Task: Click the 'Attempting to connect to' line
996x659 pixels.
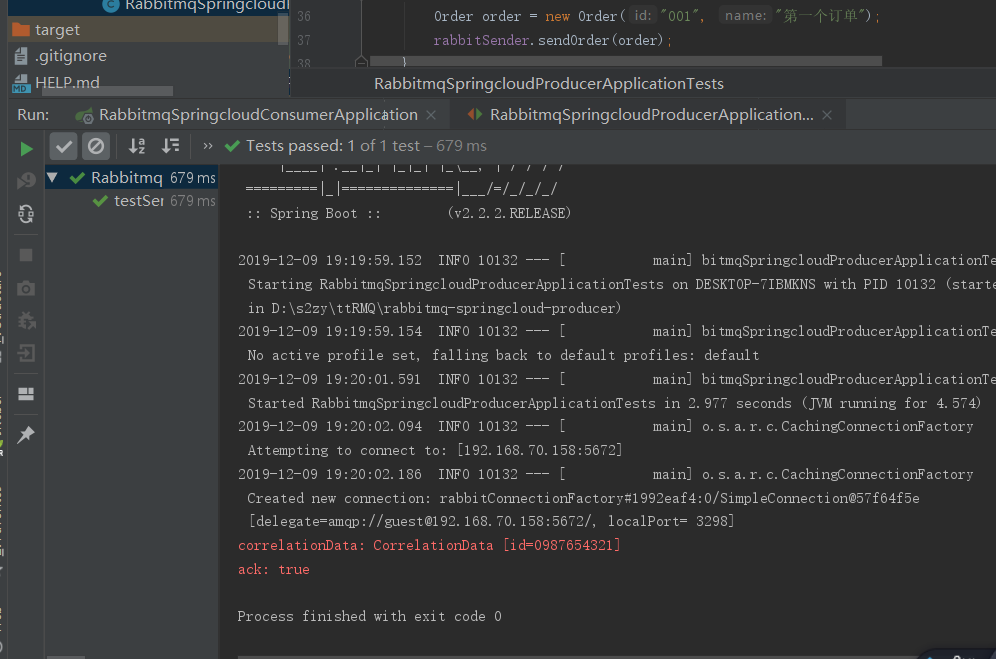Action: pyautogui.click(x=434, y=451)
